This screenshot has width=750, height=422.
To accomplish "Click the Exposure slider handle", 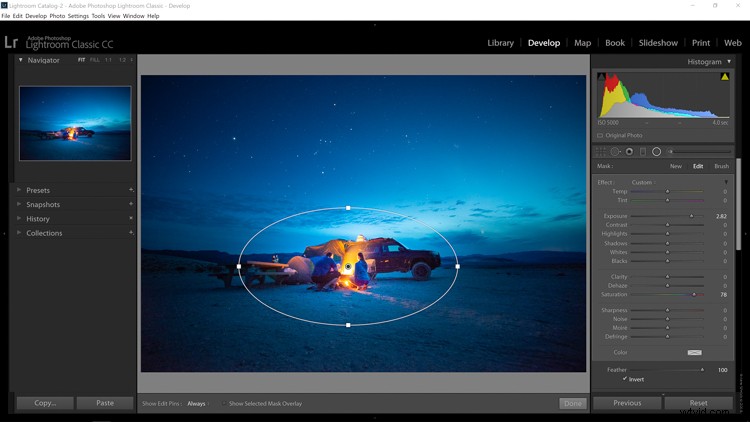I will pos(691,216).
